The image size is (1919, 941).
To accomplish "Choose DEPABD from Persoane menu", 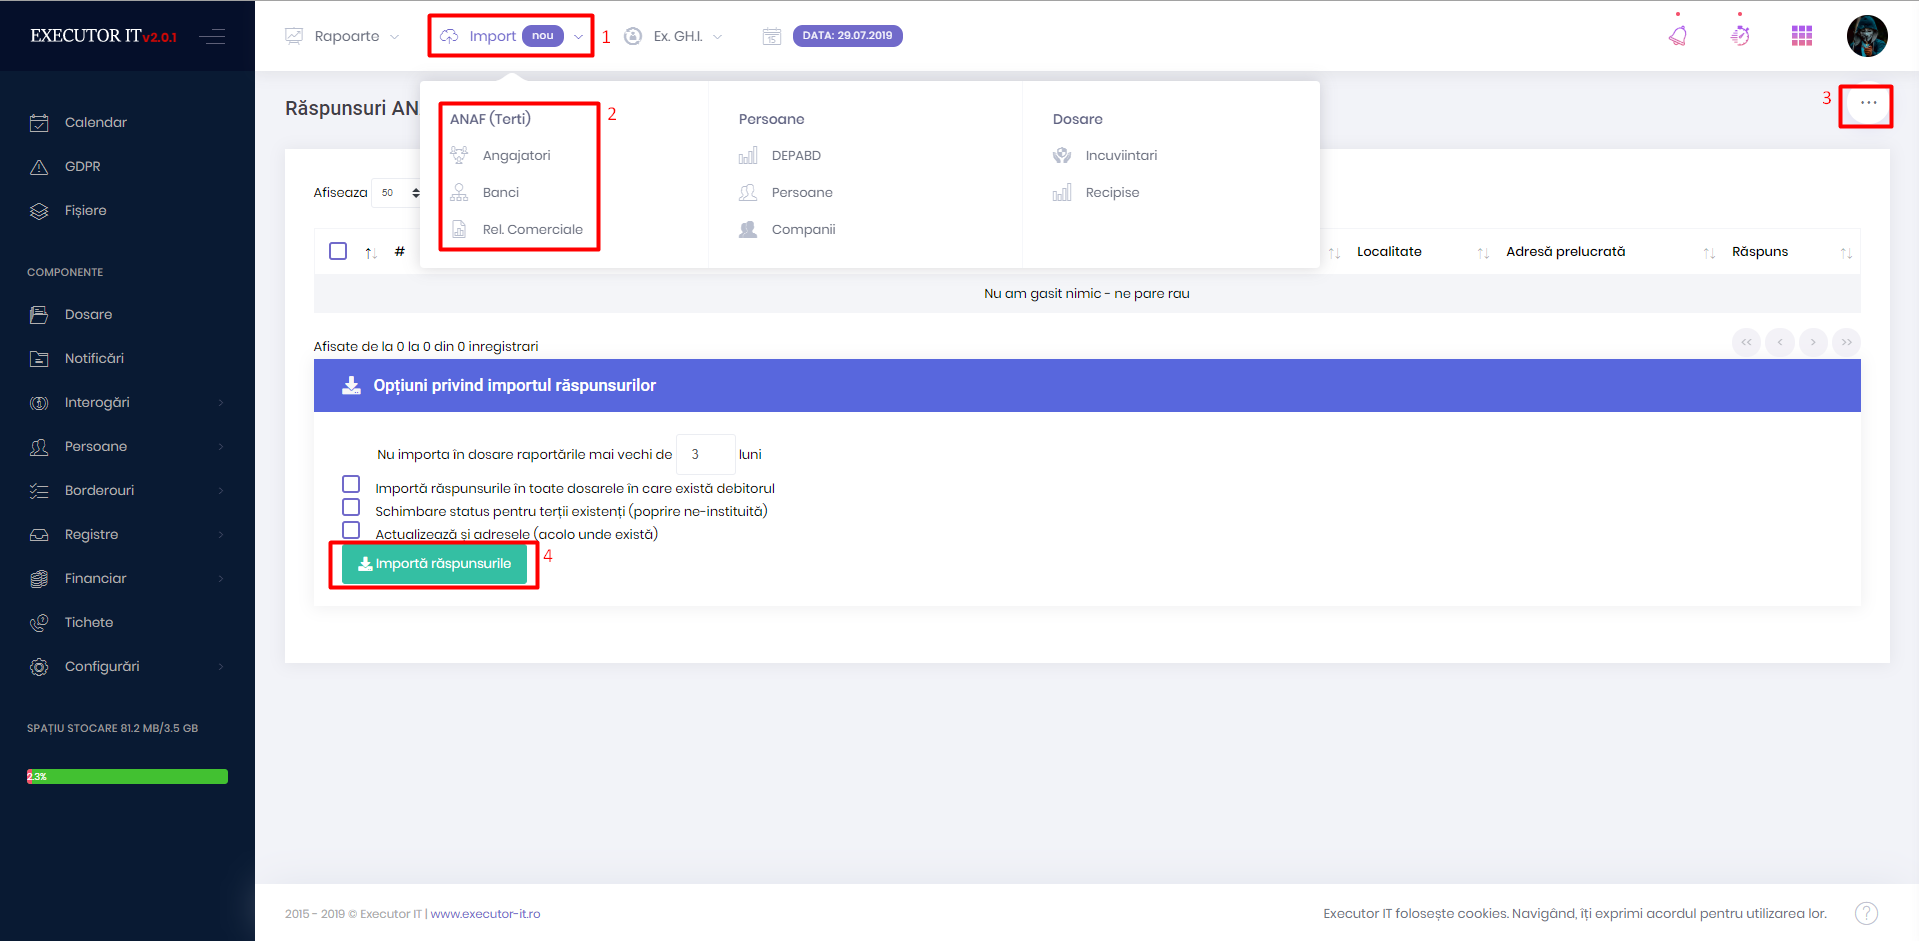I will 796,155.
